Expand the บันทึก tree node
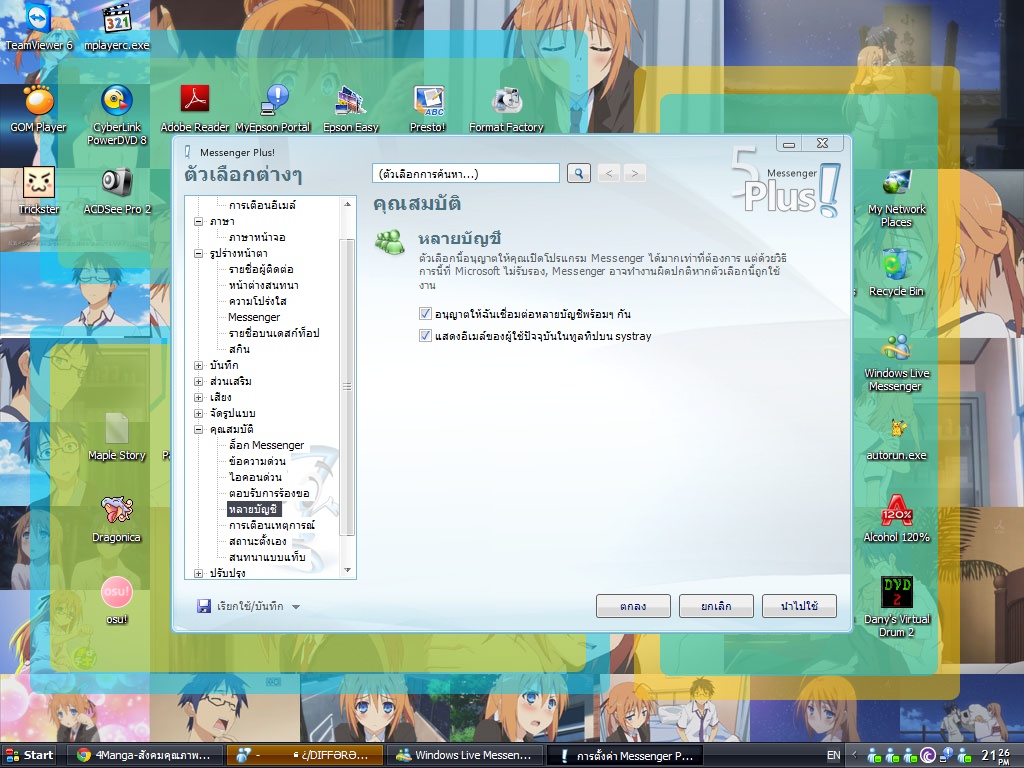This screenshot has width=1024, height=768. [x=199, y=365]
